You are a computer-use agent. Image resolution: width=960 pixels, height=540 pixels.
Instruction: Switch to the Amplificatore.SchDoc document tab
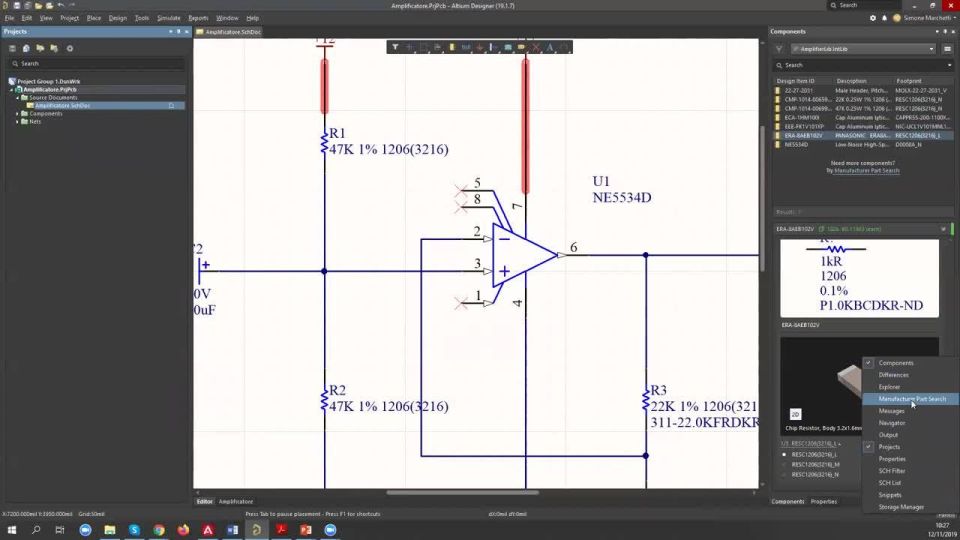(x=229, y=32)
